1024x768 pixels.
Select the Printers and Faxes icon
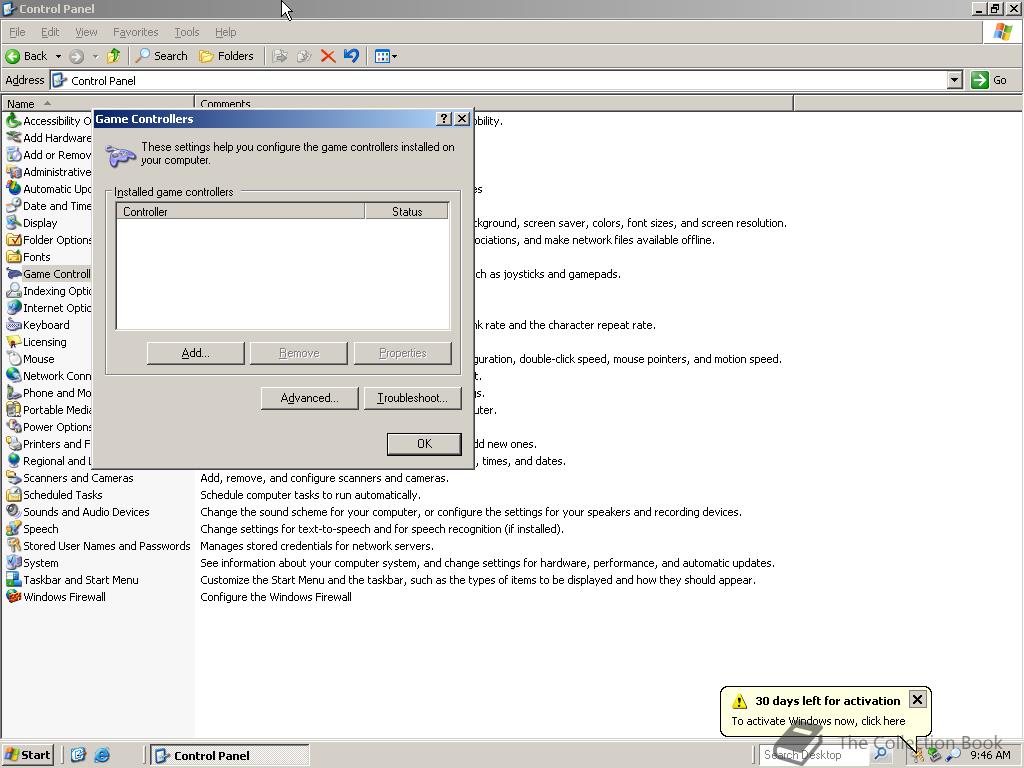[x=13, y=443]
